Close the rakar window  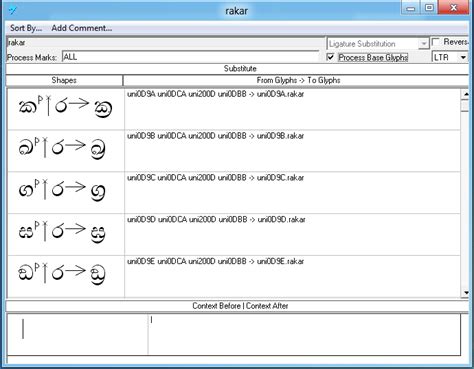(454, 7)
